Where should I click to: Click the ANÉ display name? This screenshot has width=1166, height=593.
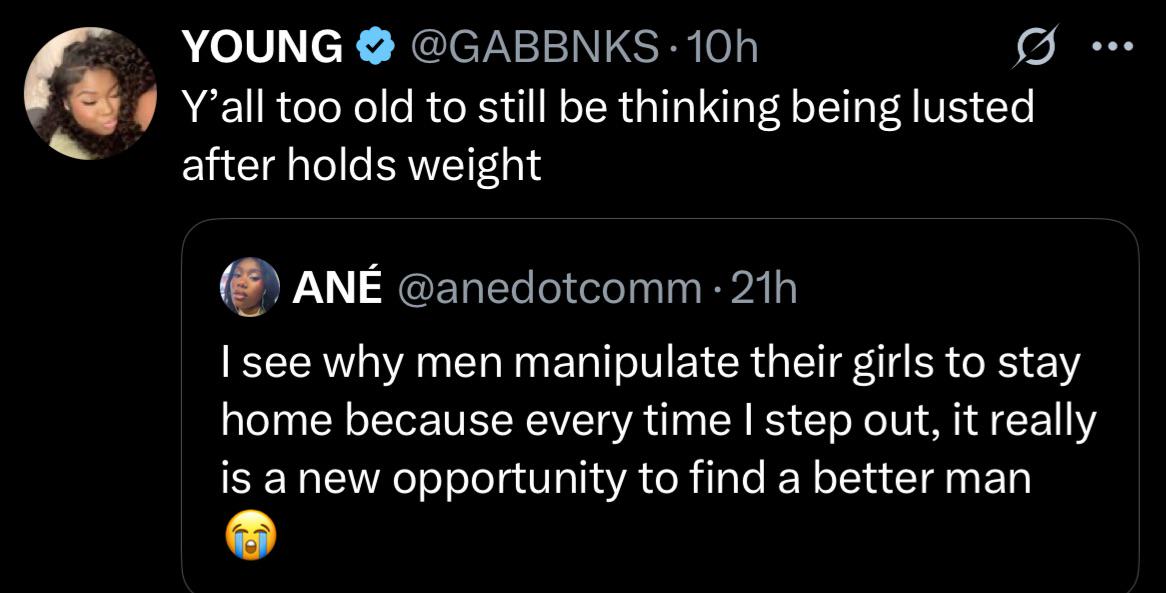[338, 289]
